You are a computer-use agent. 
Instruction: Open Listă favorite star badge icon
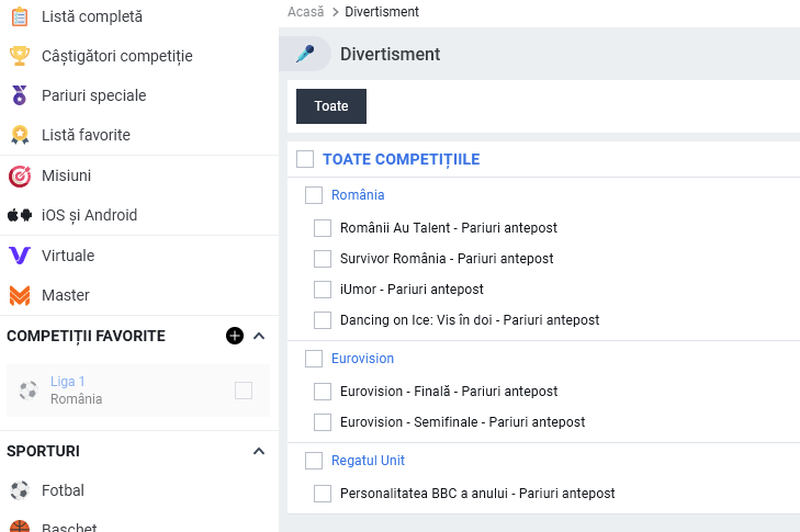click(x=19, y=135)
